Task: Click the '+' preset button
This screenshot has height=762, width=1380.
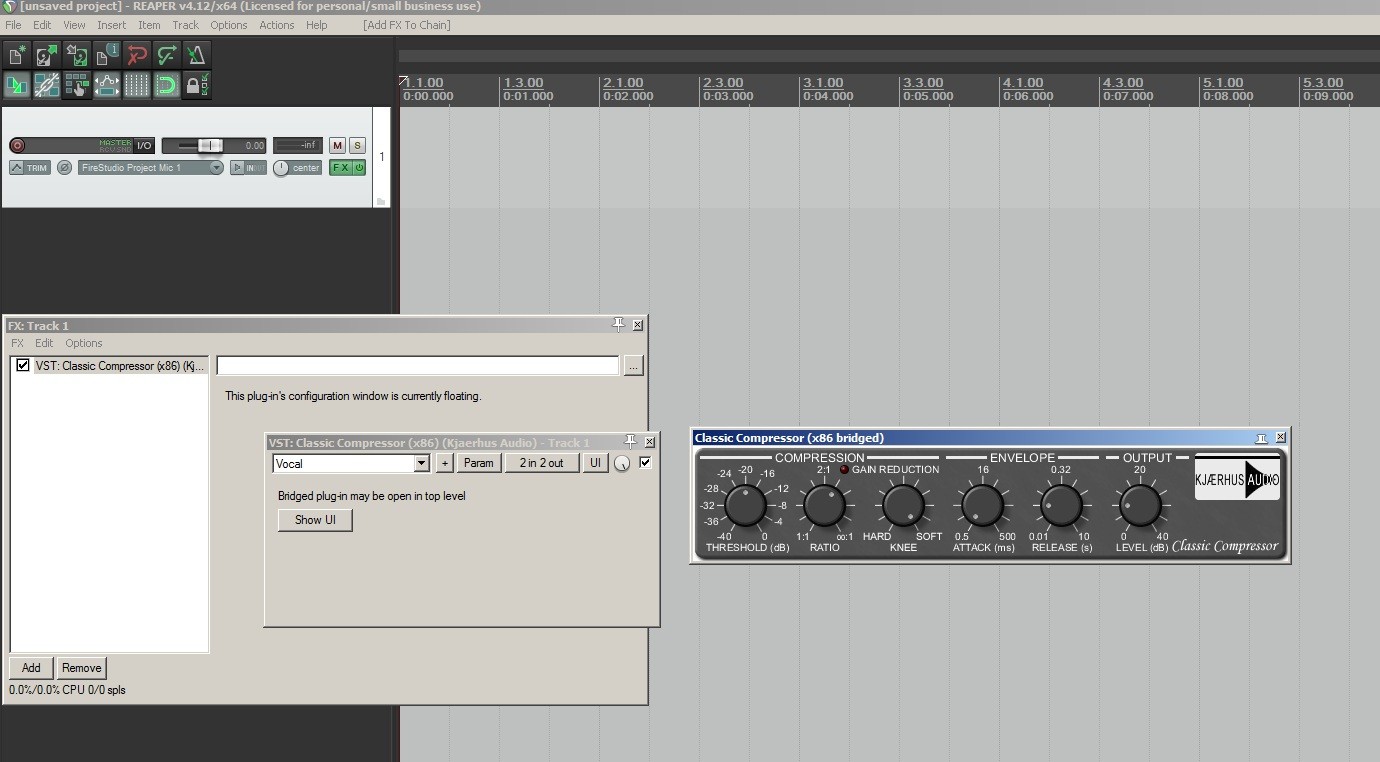Action: point(444,463)
